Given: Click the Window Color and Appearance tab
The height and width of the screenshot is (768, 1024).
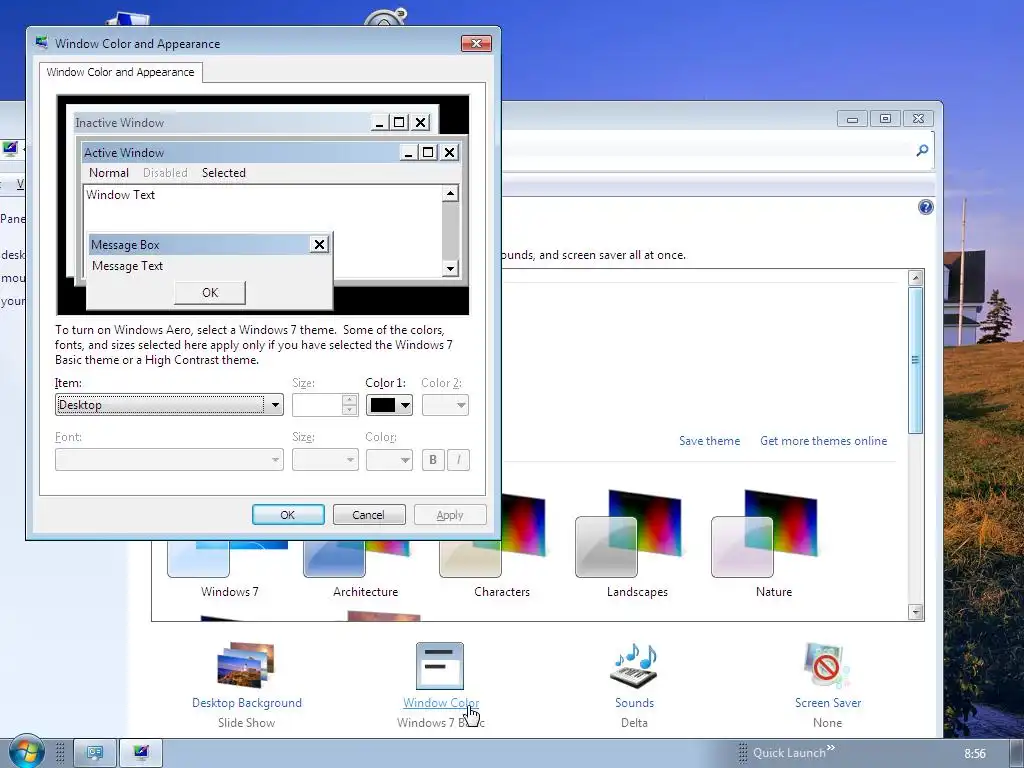Looking at the screenshot, I should click(x=120, y=72).
